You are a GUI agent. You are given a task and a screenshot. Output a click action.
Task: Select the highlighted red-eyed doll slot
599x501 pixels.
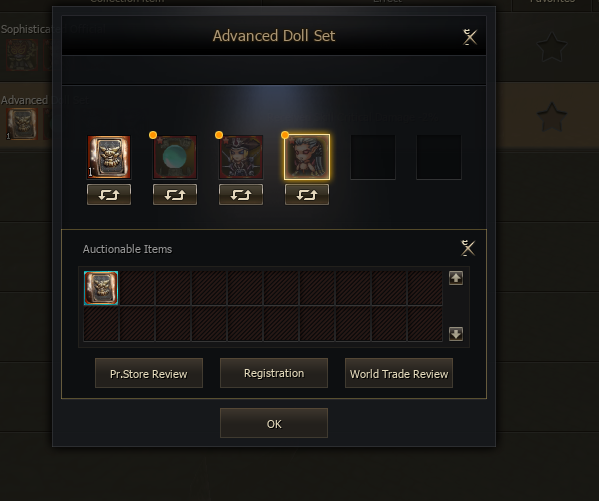(307, 157)
